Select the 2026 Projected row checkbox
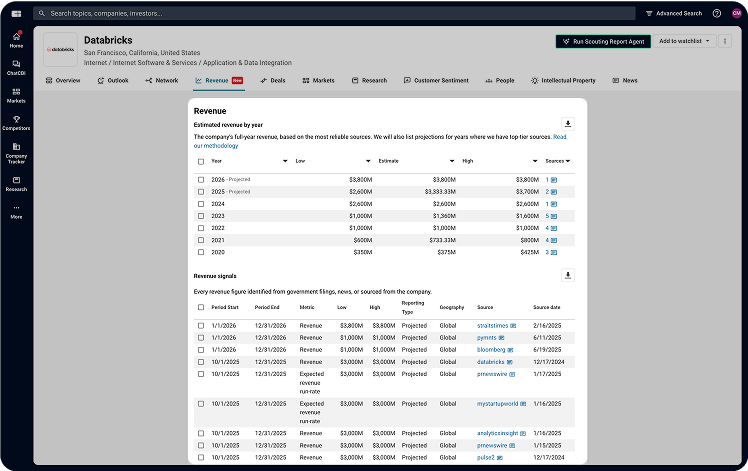 (201, 179)
